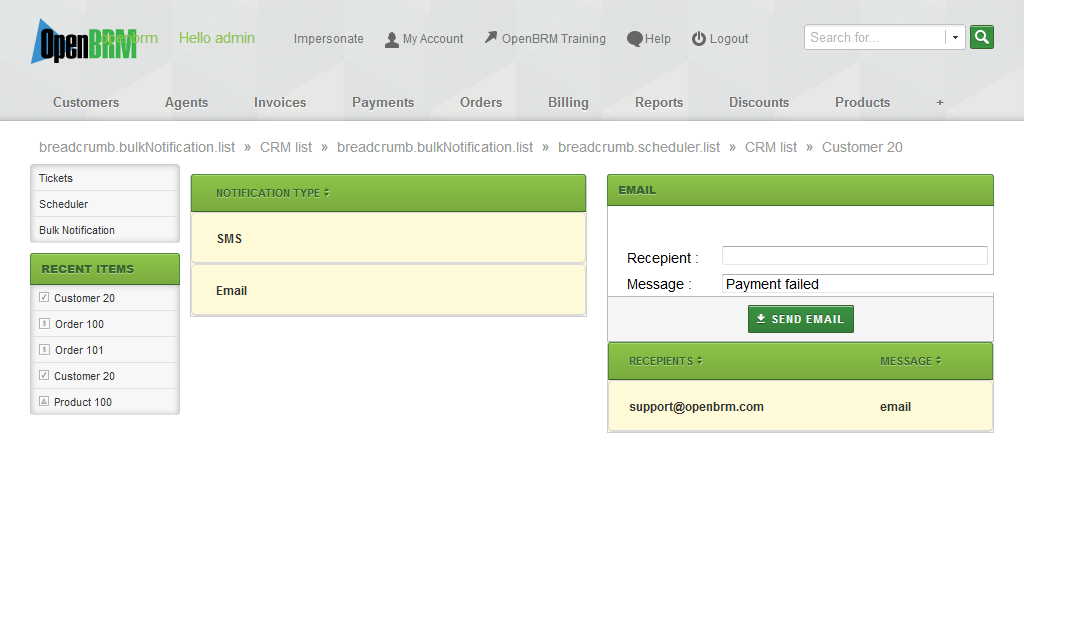
Task: Select the SMS notification type row
Action: tap(388, 239)
